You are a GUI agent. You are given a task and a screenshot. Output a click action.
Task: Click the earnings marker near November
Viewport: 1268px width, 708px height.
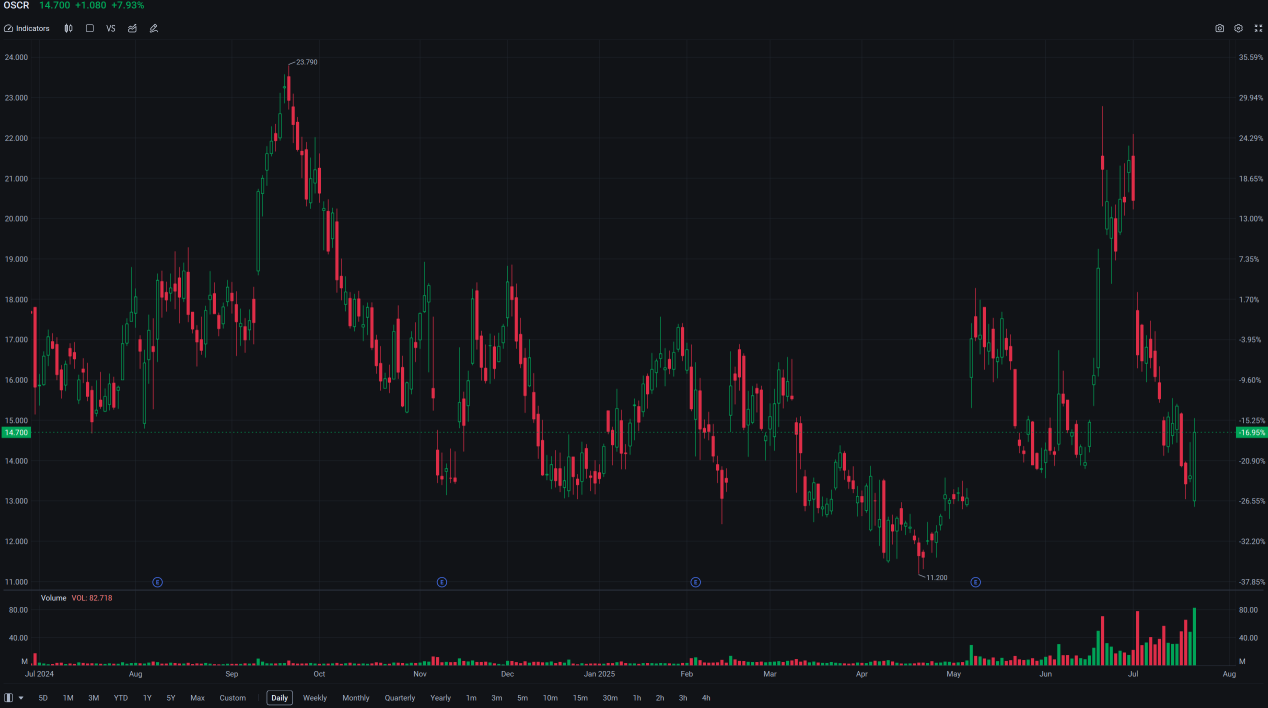click(442, 582)
